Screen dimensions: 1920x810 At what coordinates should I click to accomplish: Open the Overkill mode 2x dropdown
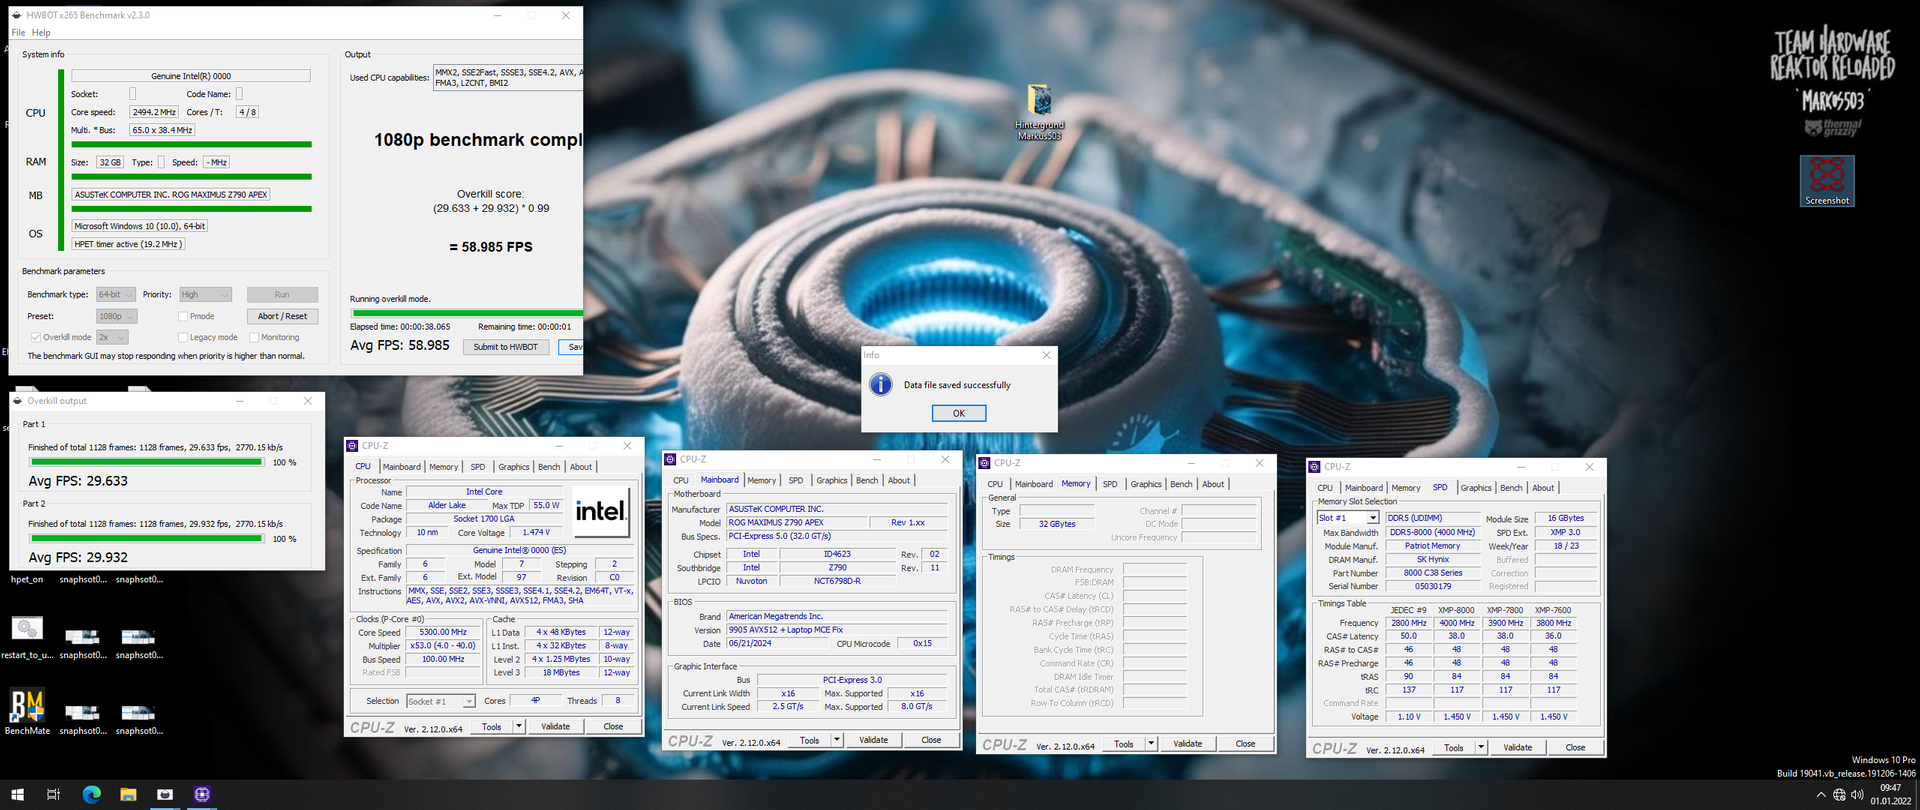[112, 338]
